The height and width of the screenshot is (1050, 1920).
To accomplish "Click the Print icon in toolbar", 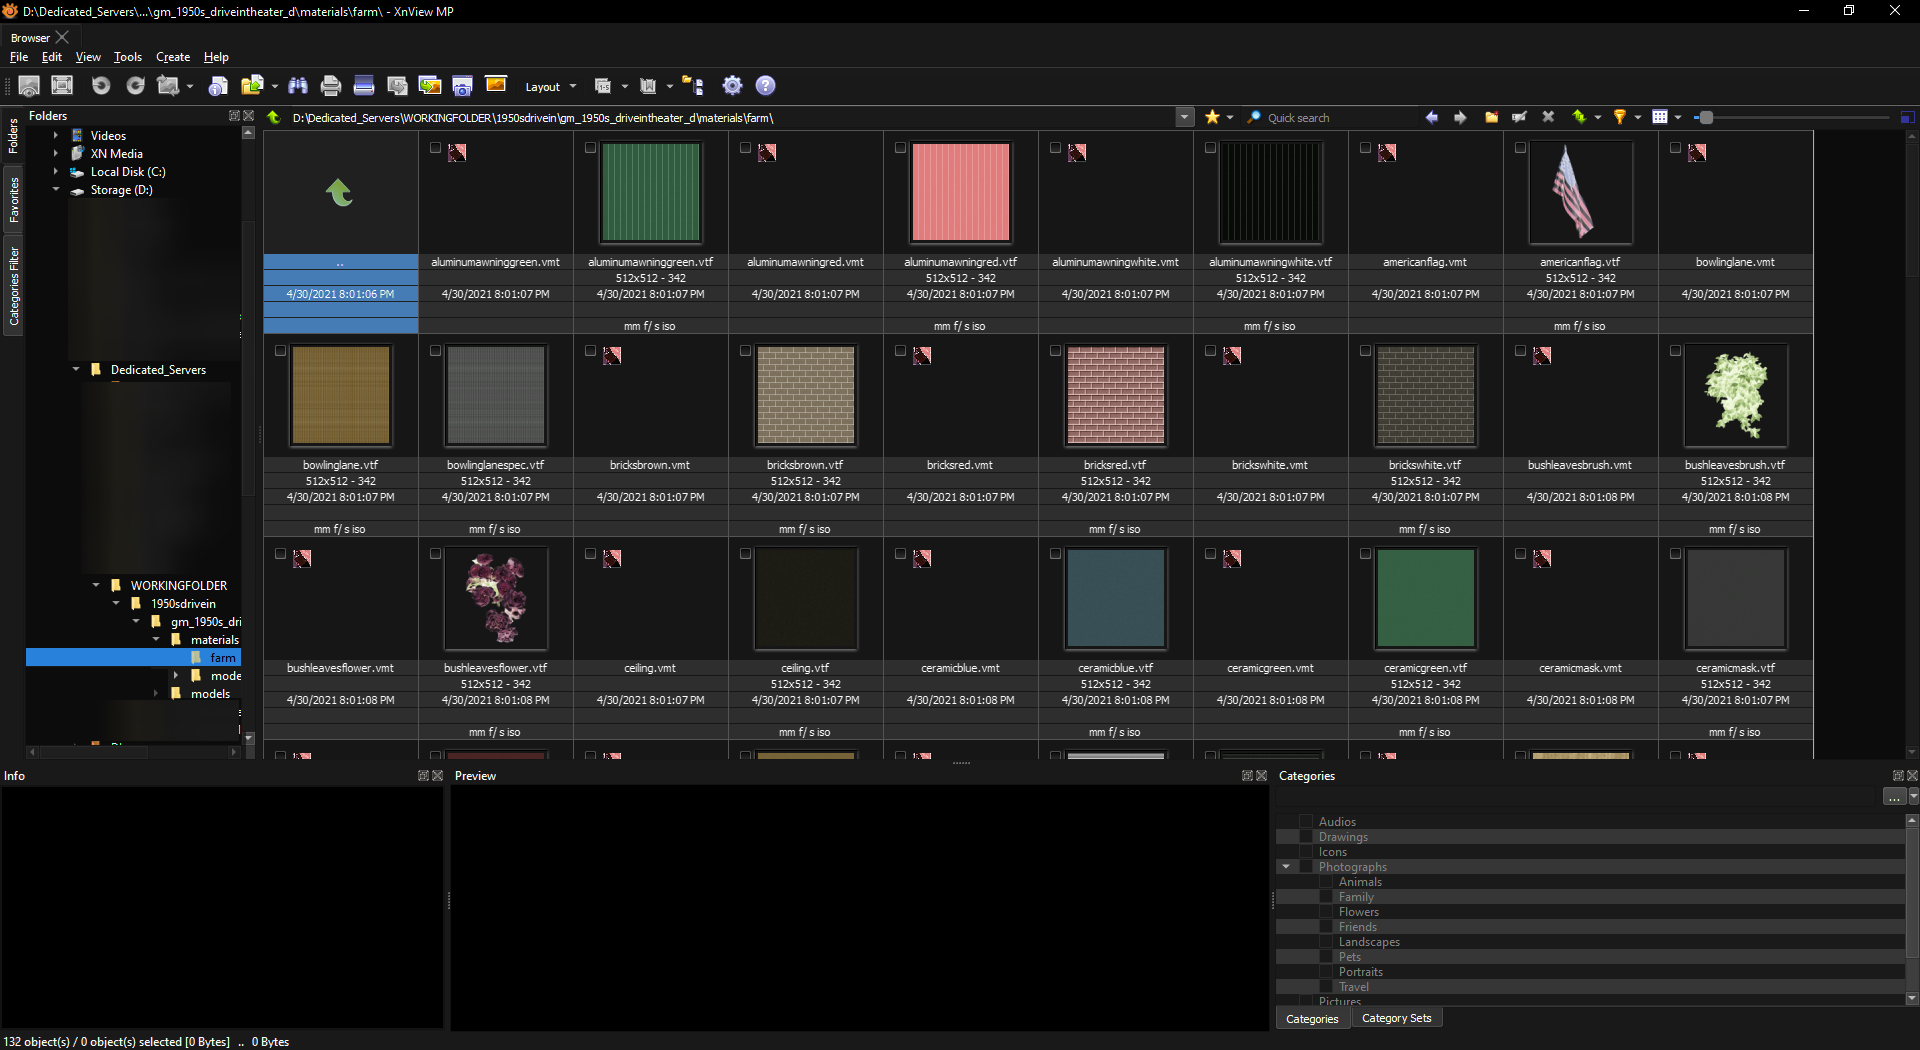I will tap(331, 86).
